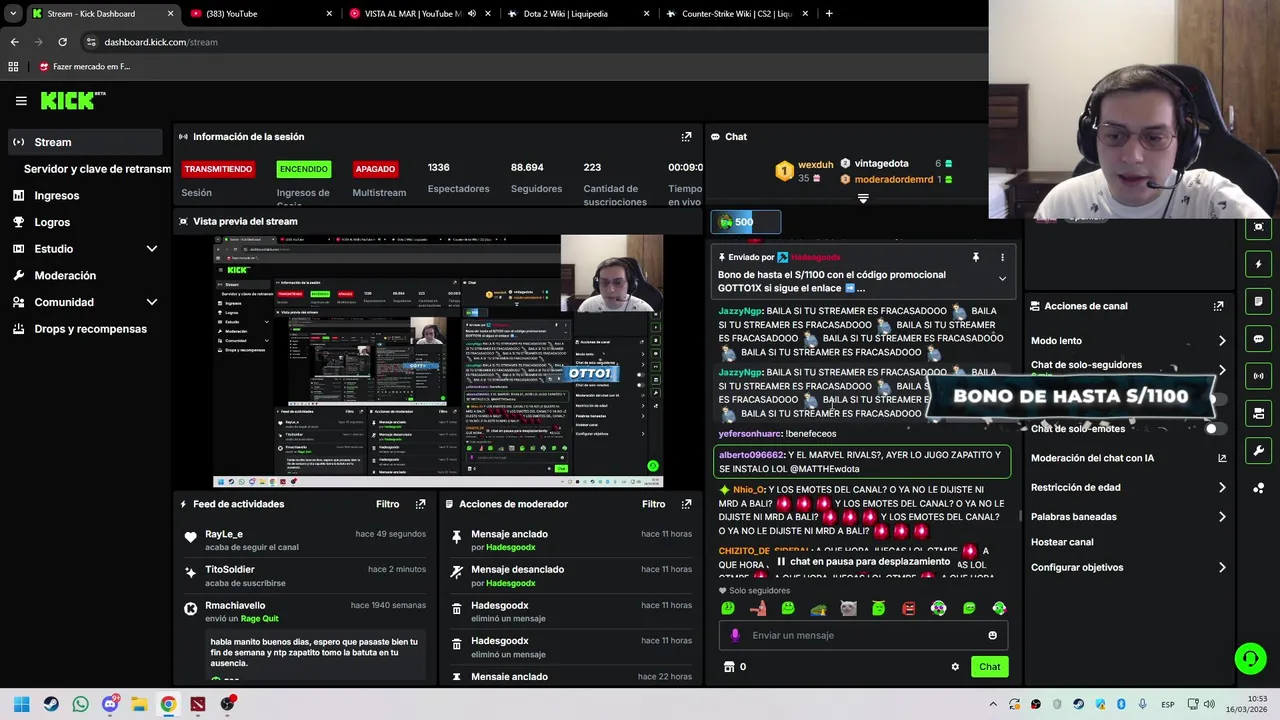This screenshot has width=1280, height=720.
Task: Open Ingresos in the sidebar
Action: pyautogui.click(x=57, y=196)
